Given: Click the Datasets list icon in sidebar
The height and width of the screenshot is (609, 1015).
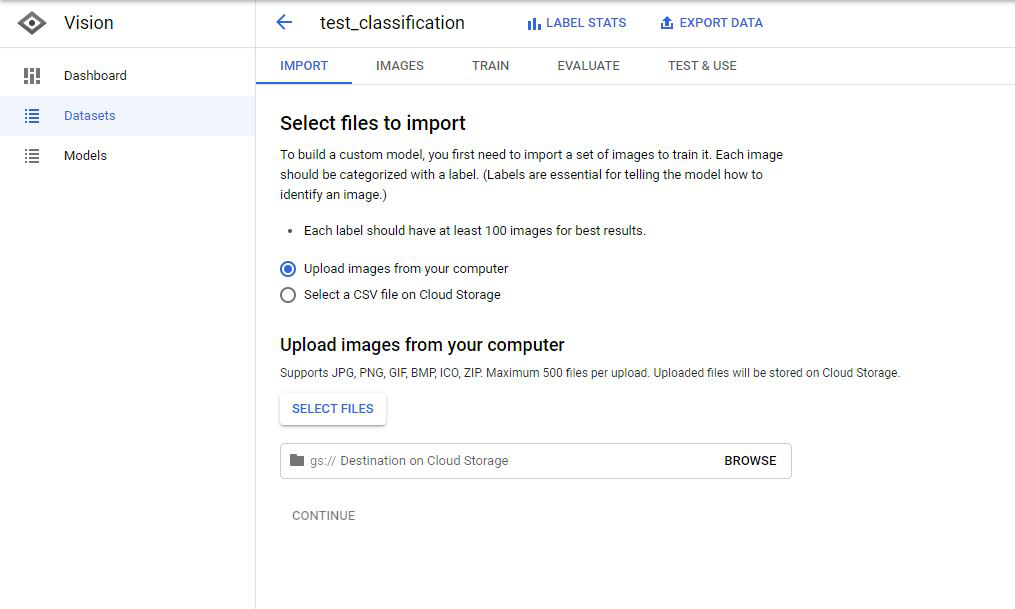Looking at the screenshot, I should tap(32, 116).
